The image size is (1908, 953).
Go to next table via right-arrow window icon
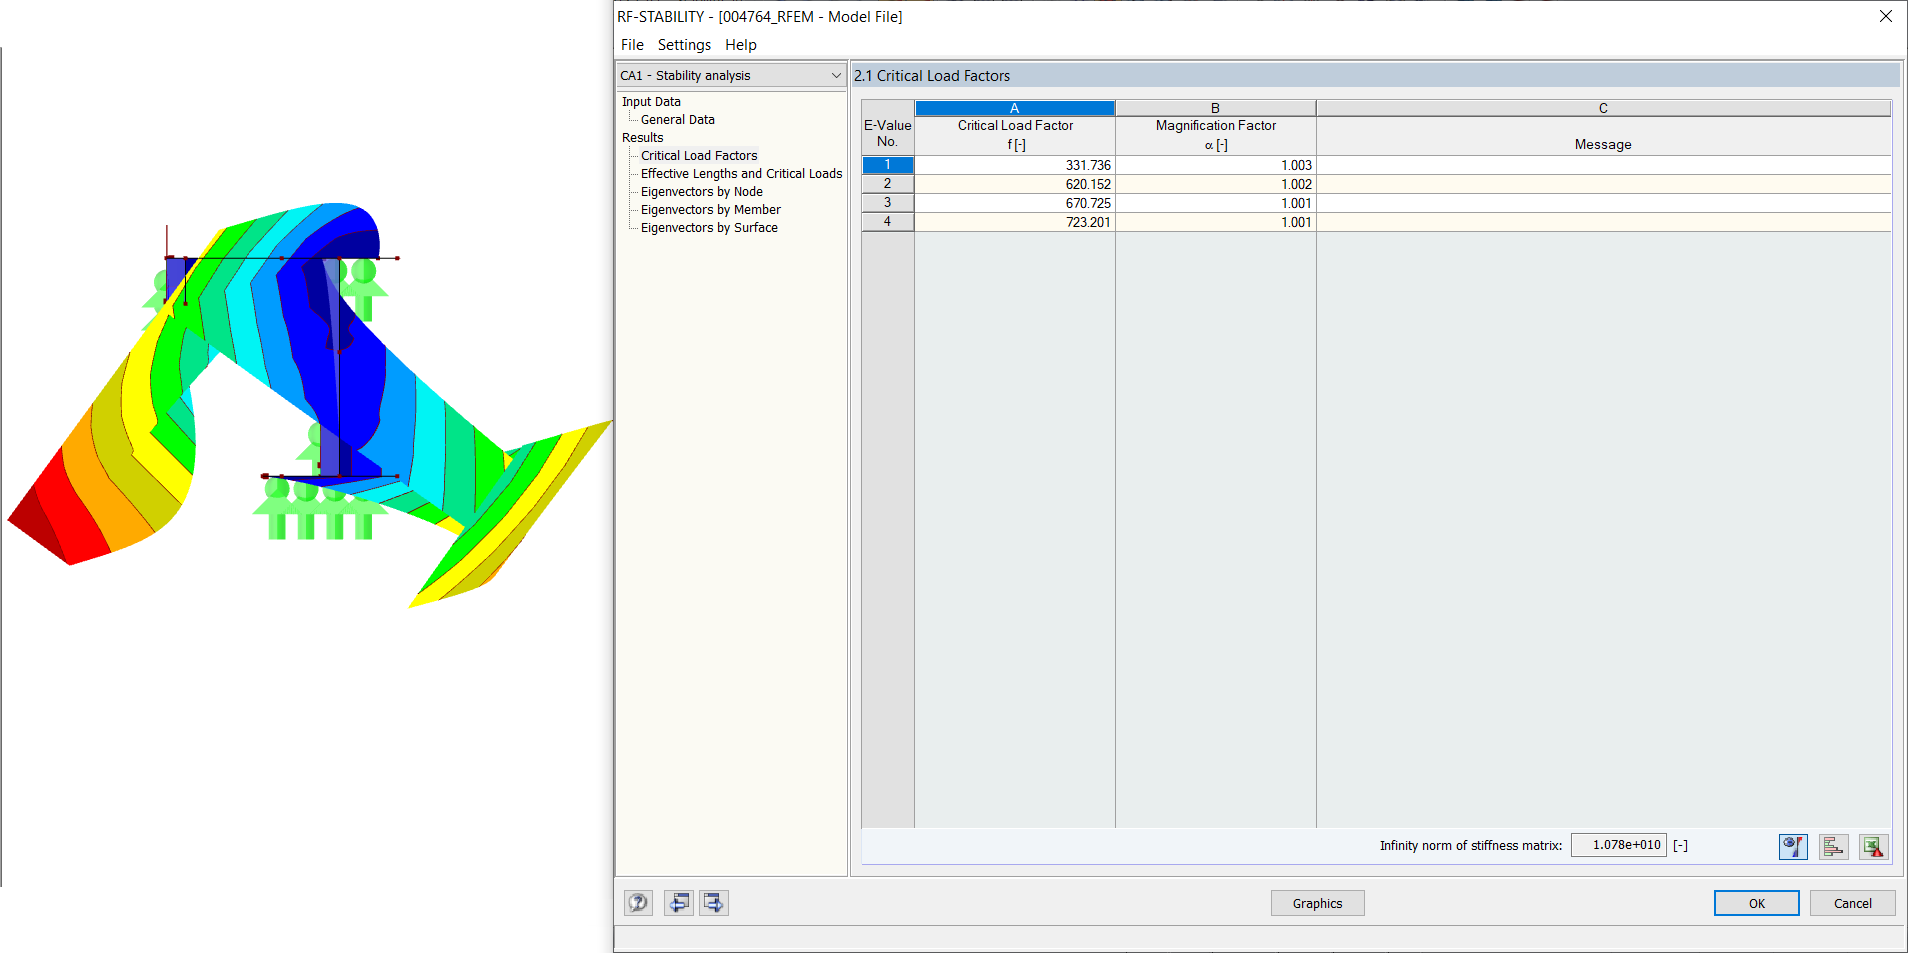[713, 902]
